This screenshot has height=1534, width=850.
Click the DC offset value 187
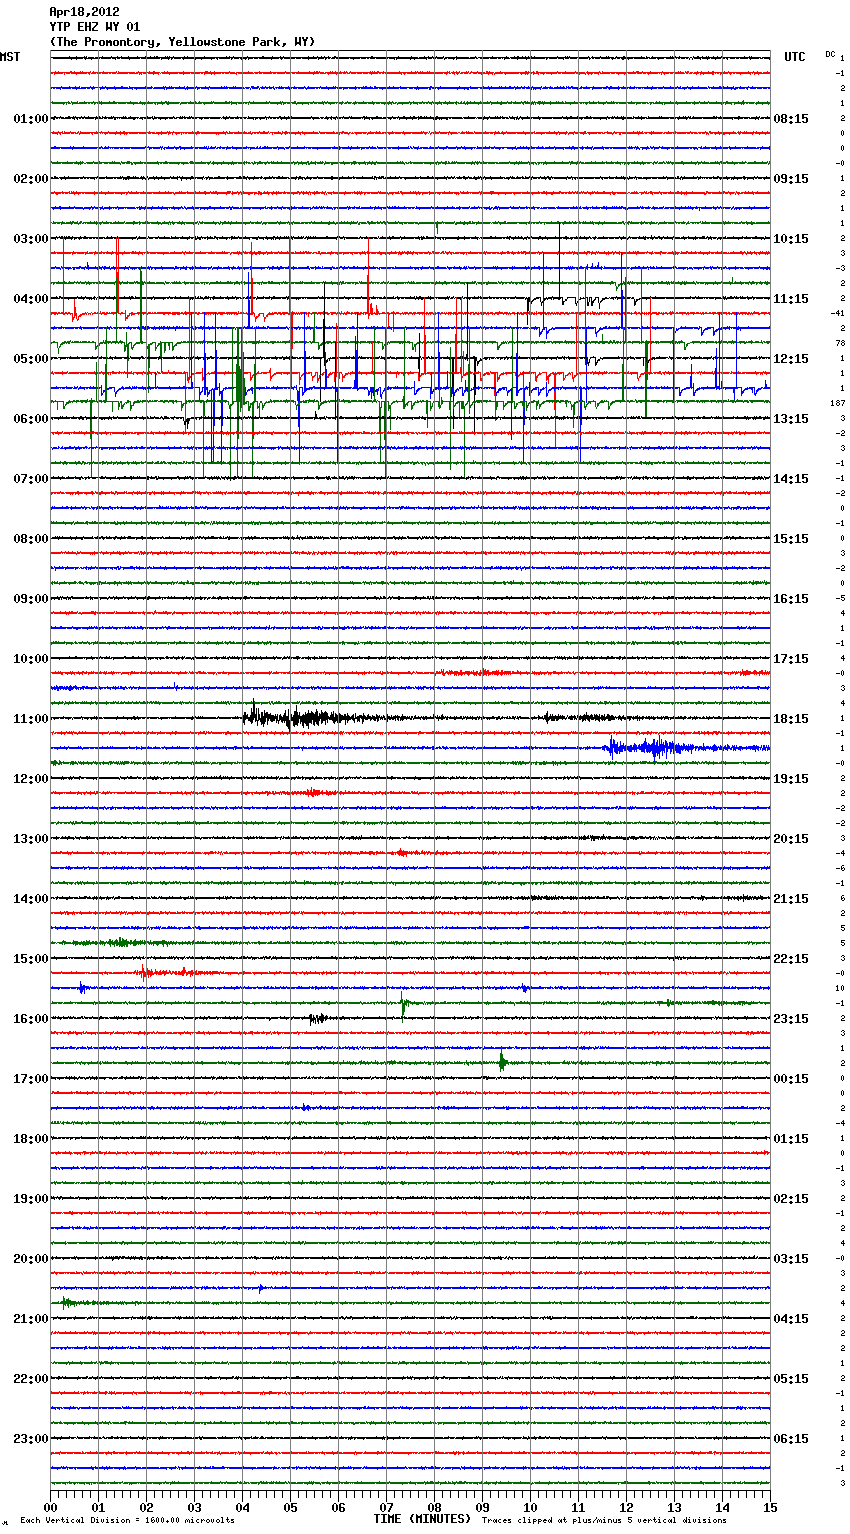coord(837,403)
